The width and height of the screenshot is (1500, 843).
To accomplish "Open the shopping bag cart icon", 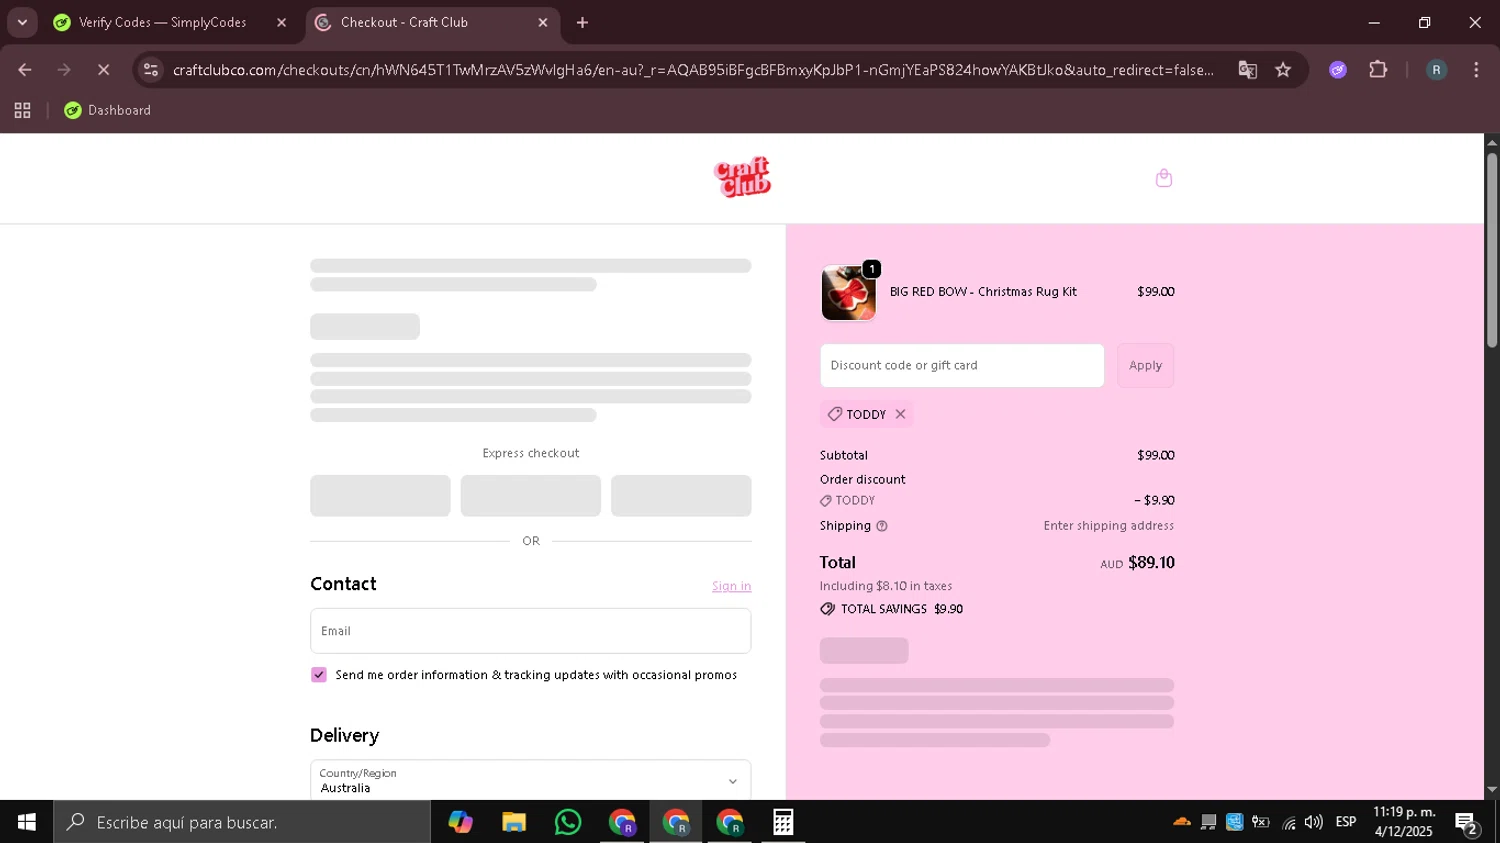I will pos(1163,178).
